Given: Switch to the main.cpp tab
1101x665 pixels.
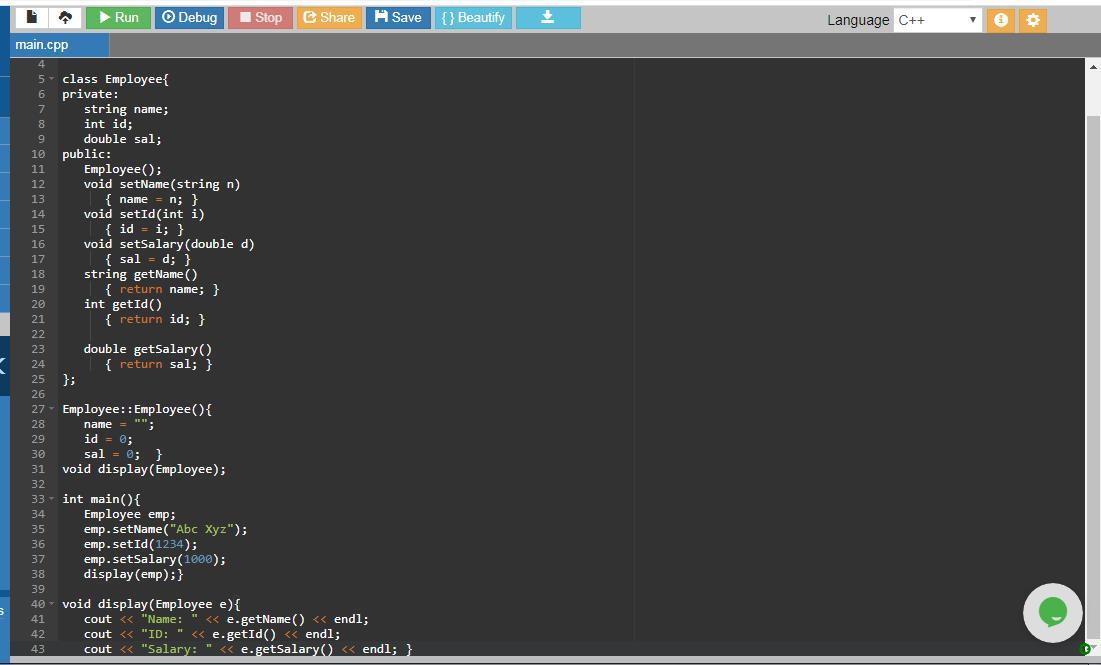Looking at the screenshot, I should (60, 44).
